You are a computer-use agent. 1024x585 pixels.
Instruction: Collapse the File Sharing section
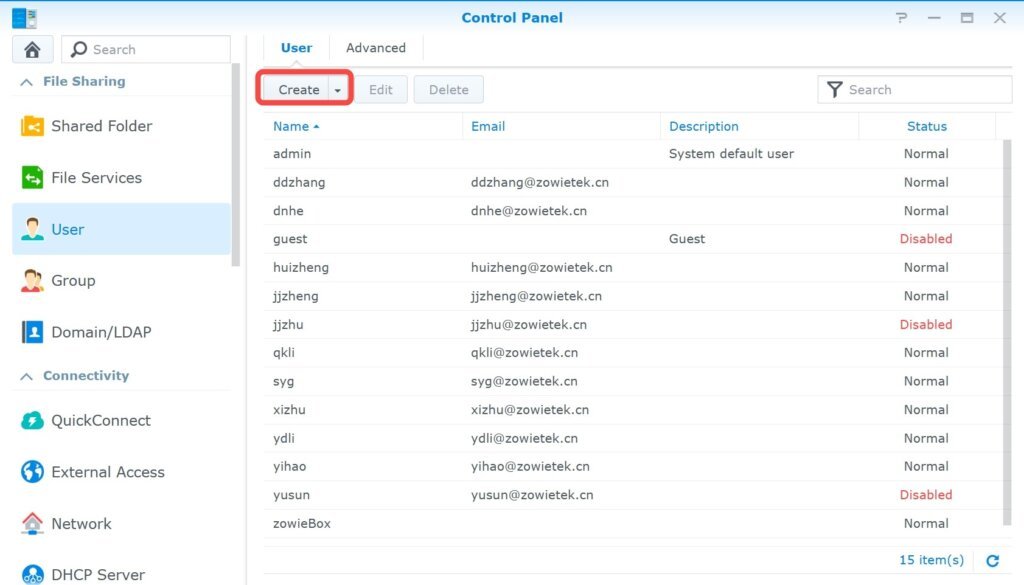27,82
